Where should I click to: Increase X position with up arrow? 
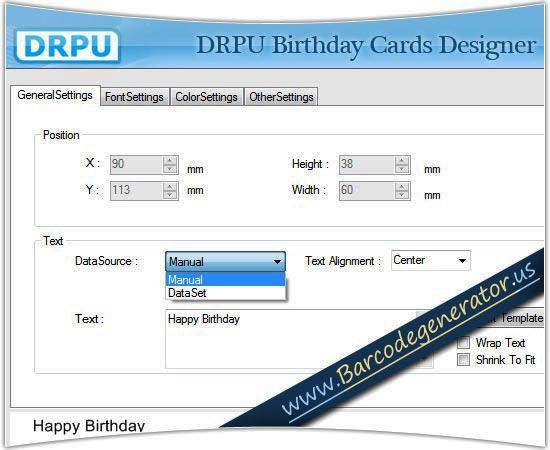click(x=170, y=161)
